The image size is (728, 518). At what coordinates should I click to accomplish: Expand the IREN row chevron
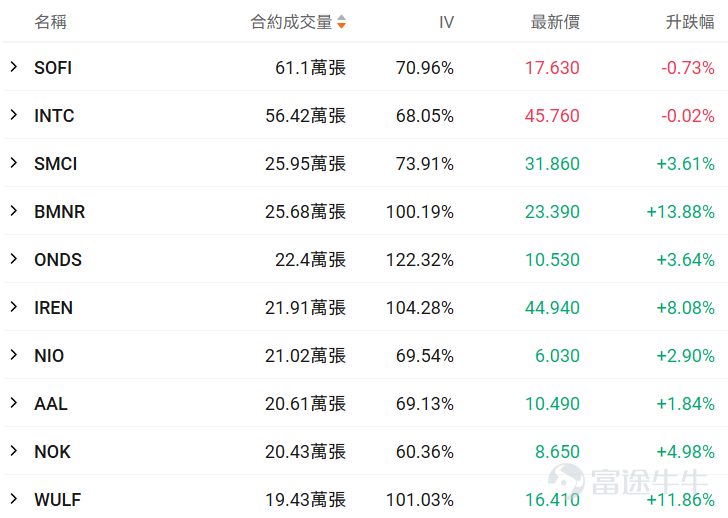[14, 307]
